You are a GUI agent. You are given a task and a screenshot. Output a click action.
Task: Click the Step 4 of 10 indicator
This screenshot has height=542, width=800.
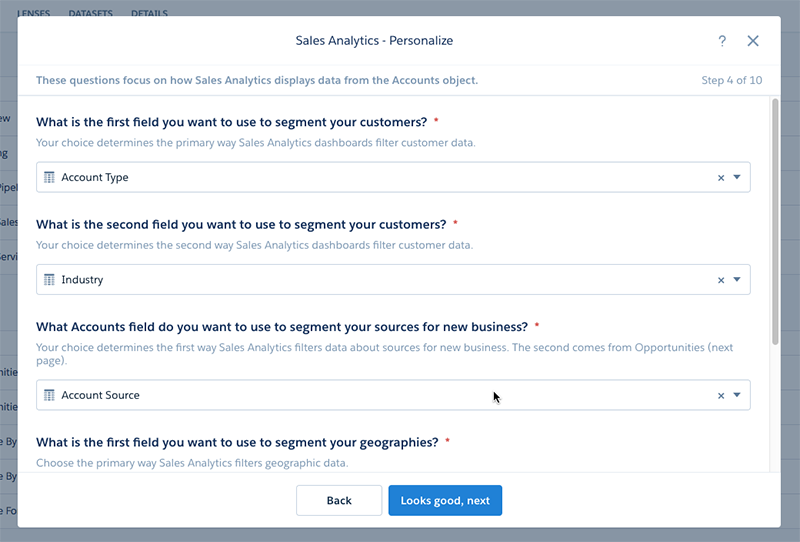(x=732, y=80)
